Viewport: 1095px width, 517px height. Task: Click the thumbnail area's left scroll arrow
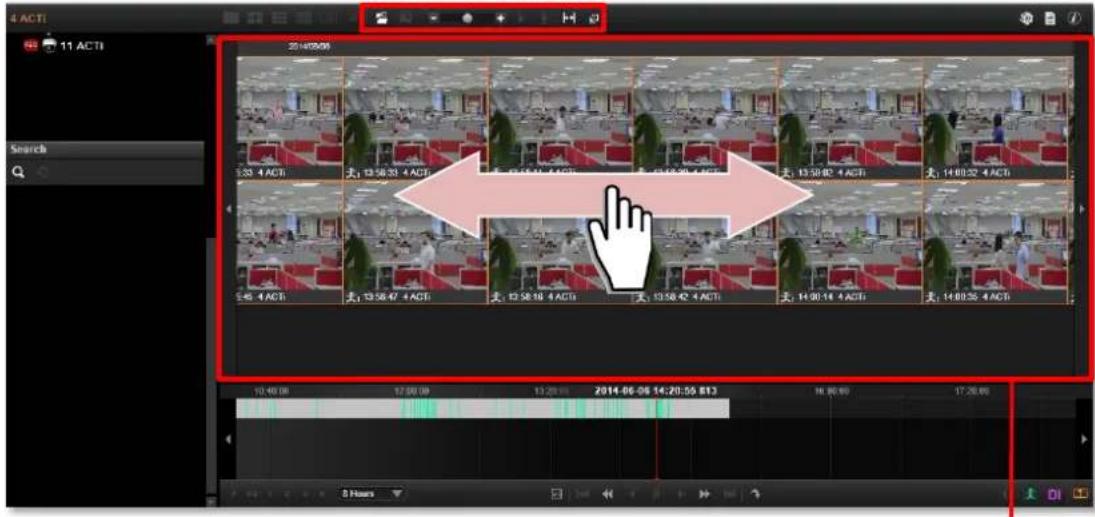pyautogui.click(x=228, y=208)
